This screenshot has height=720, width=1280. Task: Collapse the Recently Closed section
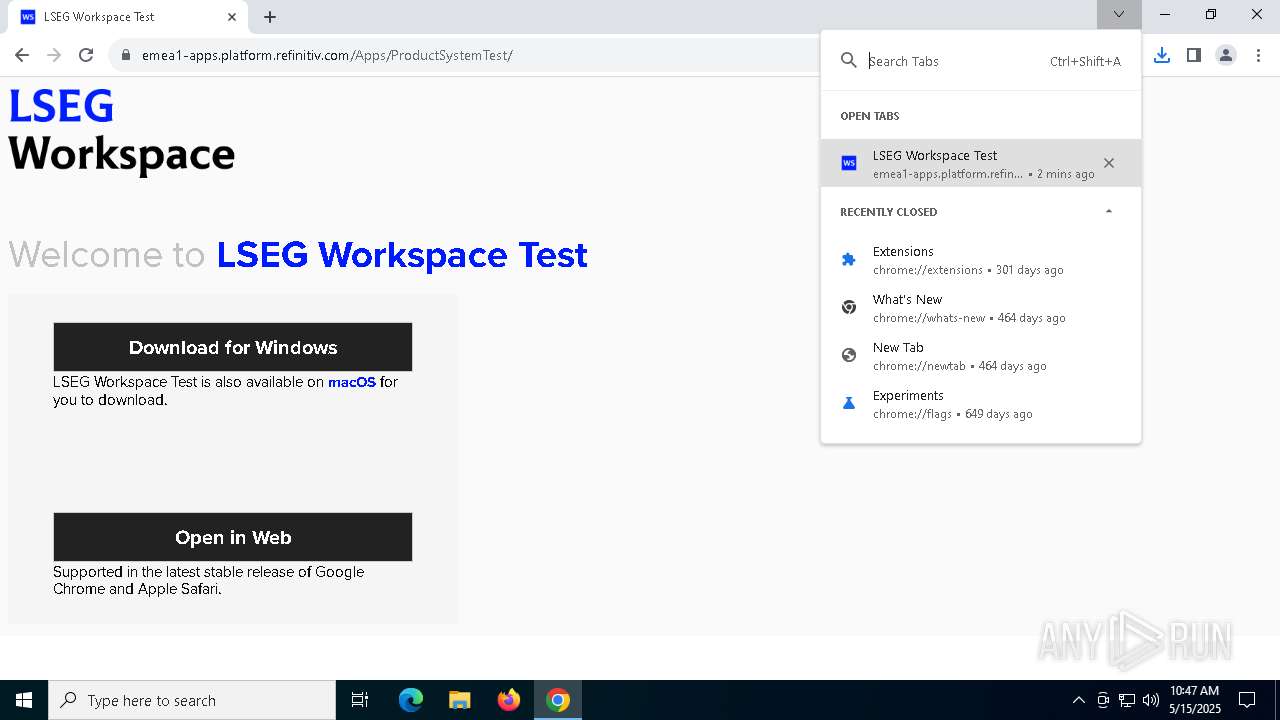[1108, 211]
